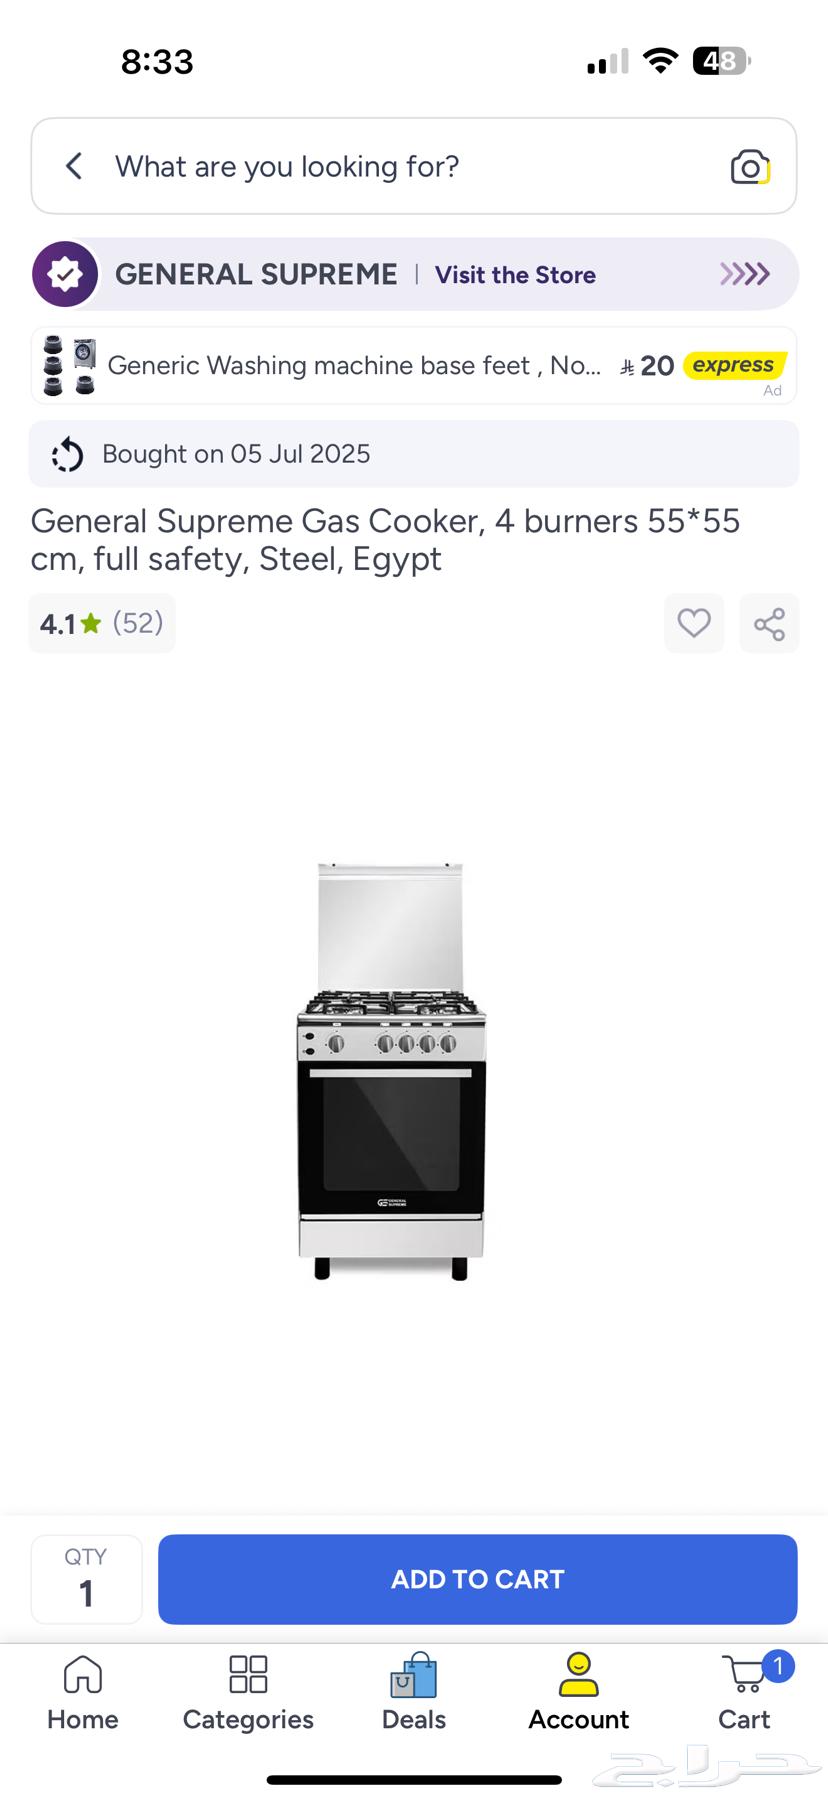Share this gas cooker product
Image resolution: width=828 pixels, height=1800 pixels.
[x=769, y=623]
